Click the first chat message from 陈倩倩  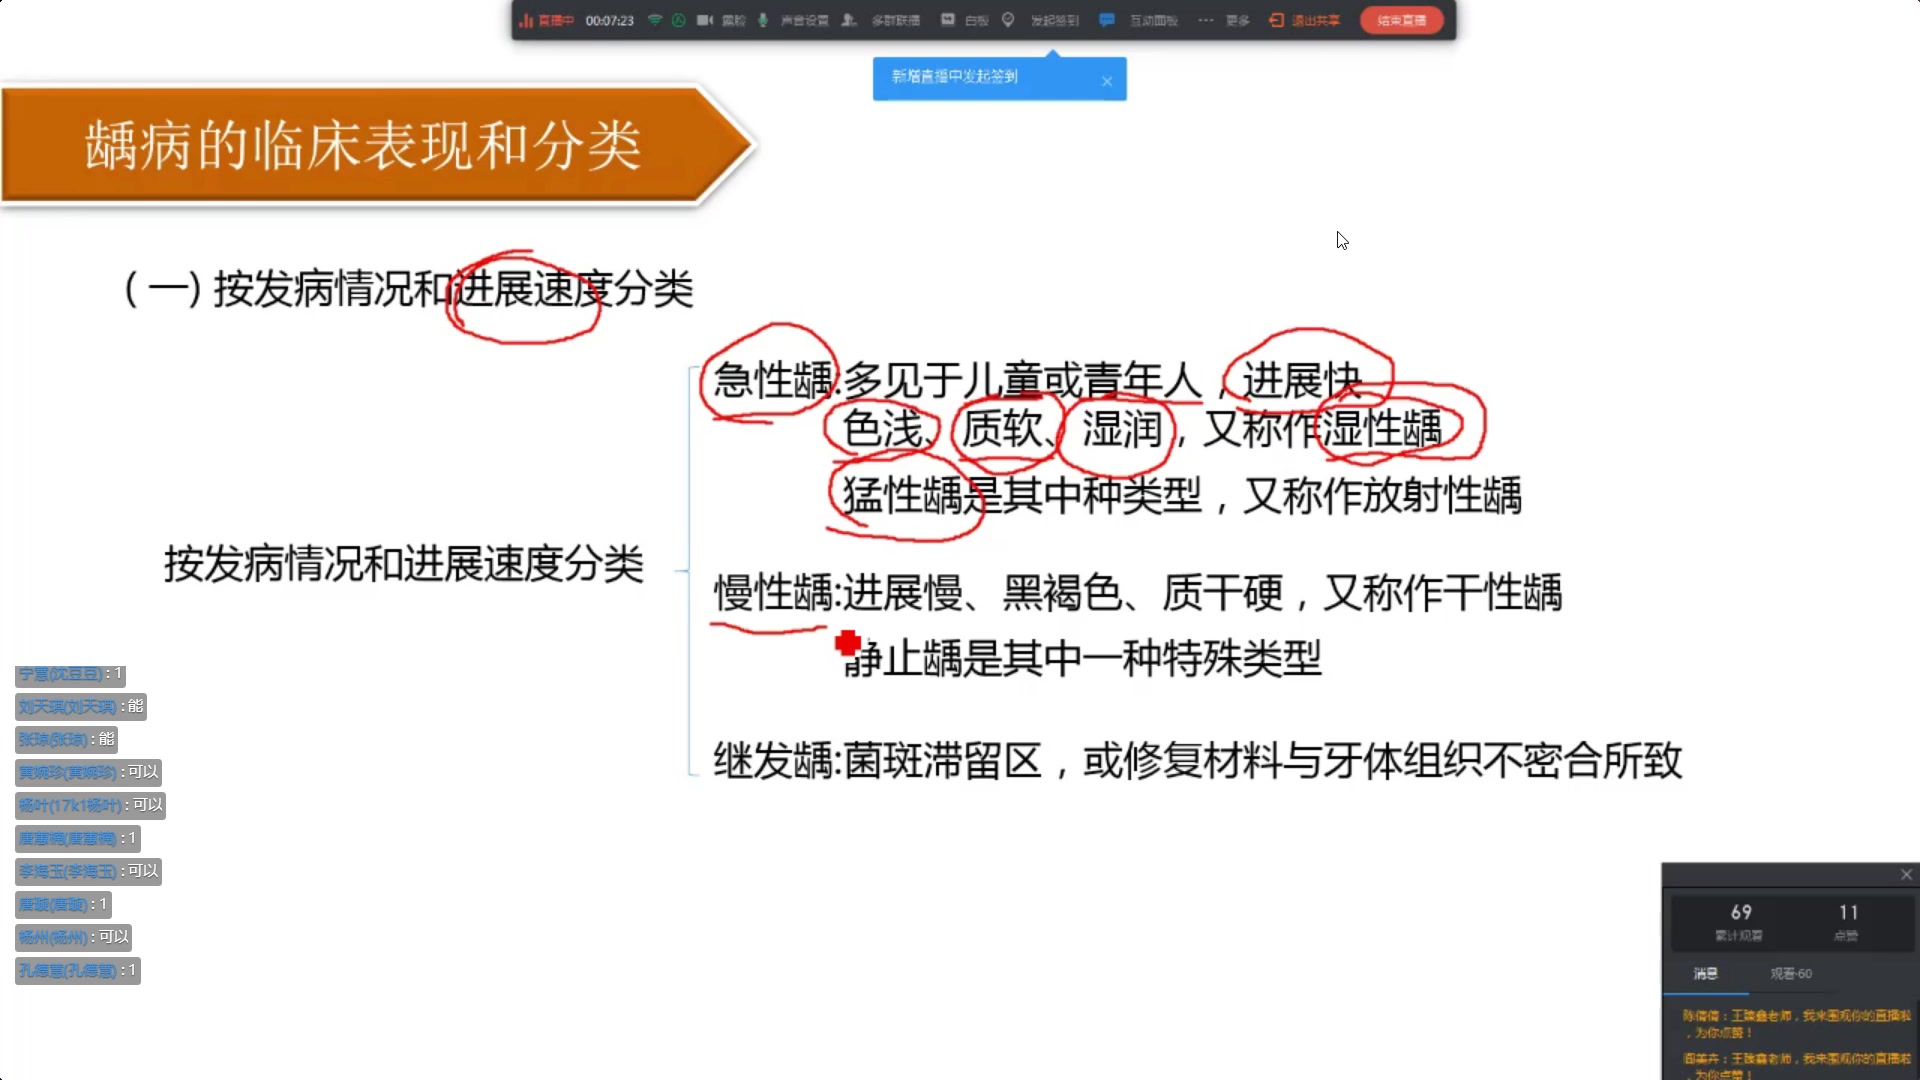click(x=1796, y=1024)
